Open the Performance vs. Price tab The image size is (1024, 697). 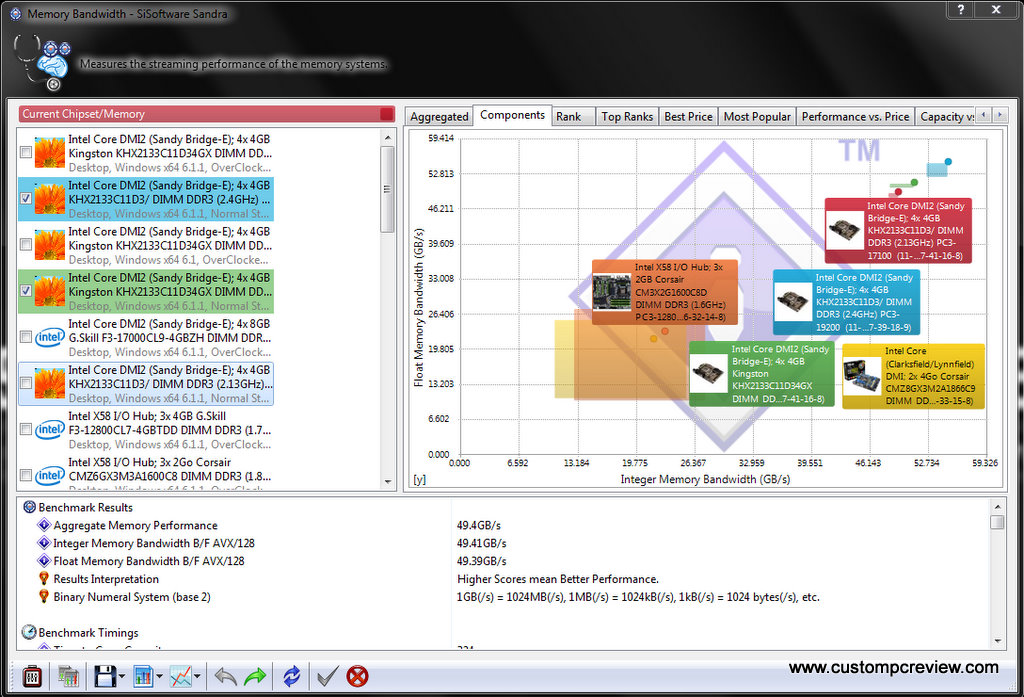(x=856, y=116)
